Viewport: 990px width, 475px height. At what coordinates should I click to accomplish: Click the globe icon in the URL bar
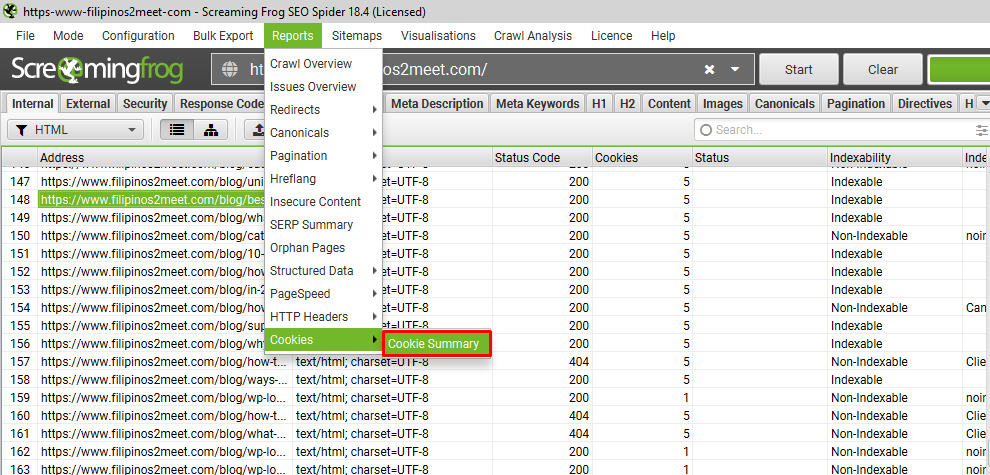(x=230, y=69)
